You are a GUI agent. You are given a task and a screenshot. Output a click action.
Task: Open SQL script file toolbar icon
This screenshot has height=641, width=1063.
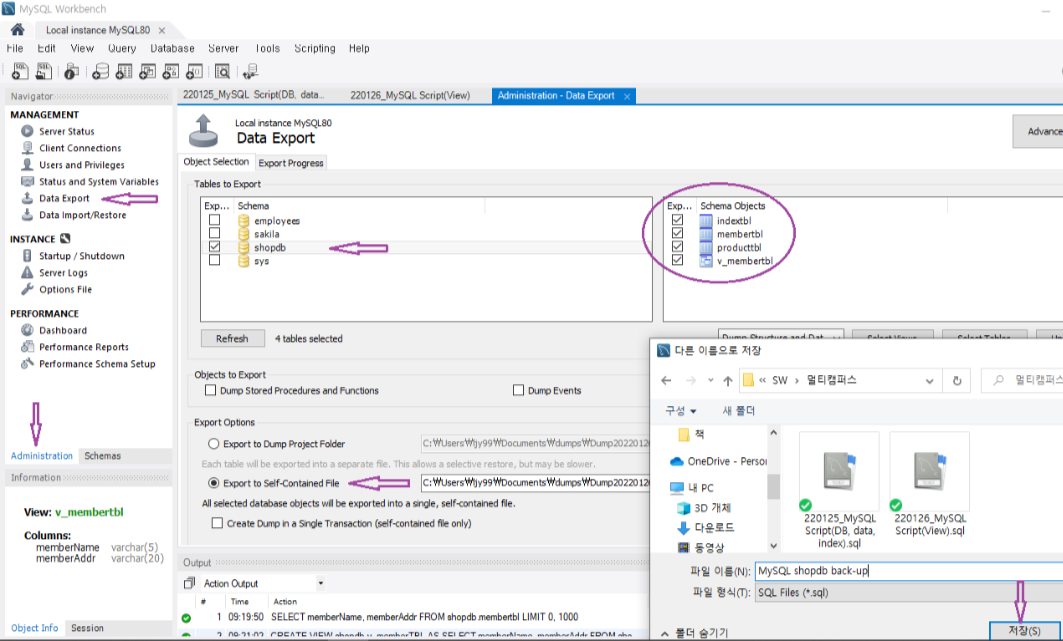(x=43, y=71)
